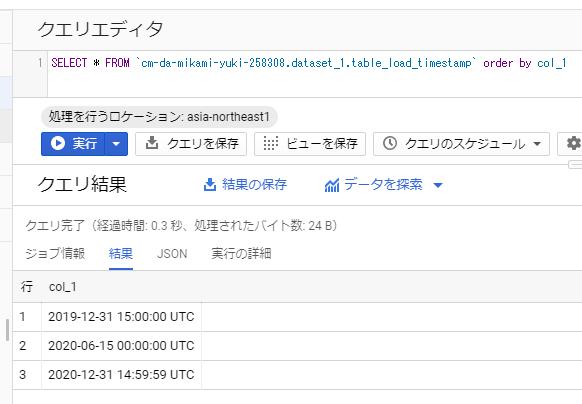The height and width of the screenshot is (404, 582).
Task: Run the query with the 実行 button
Action: click(x=73, y=144)
